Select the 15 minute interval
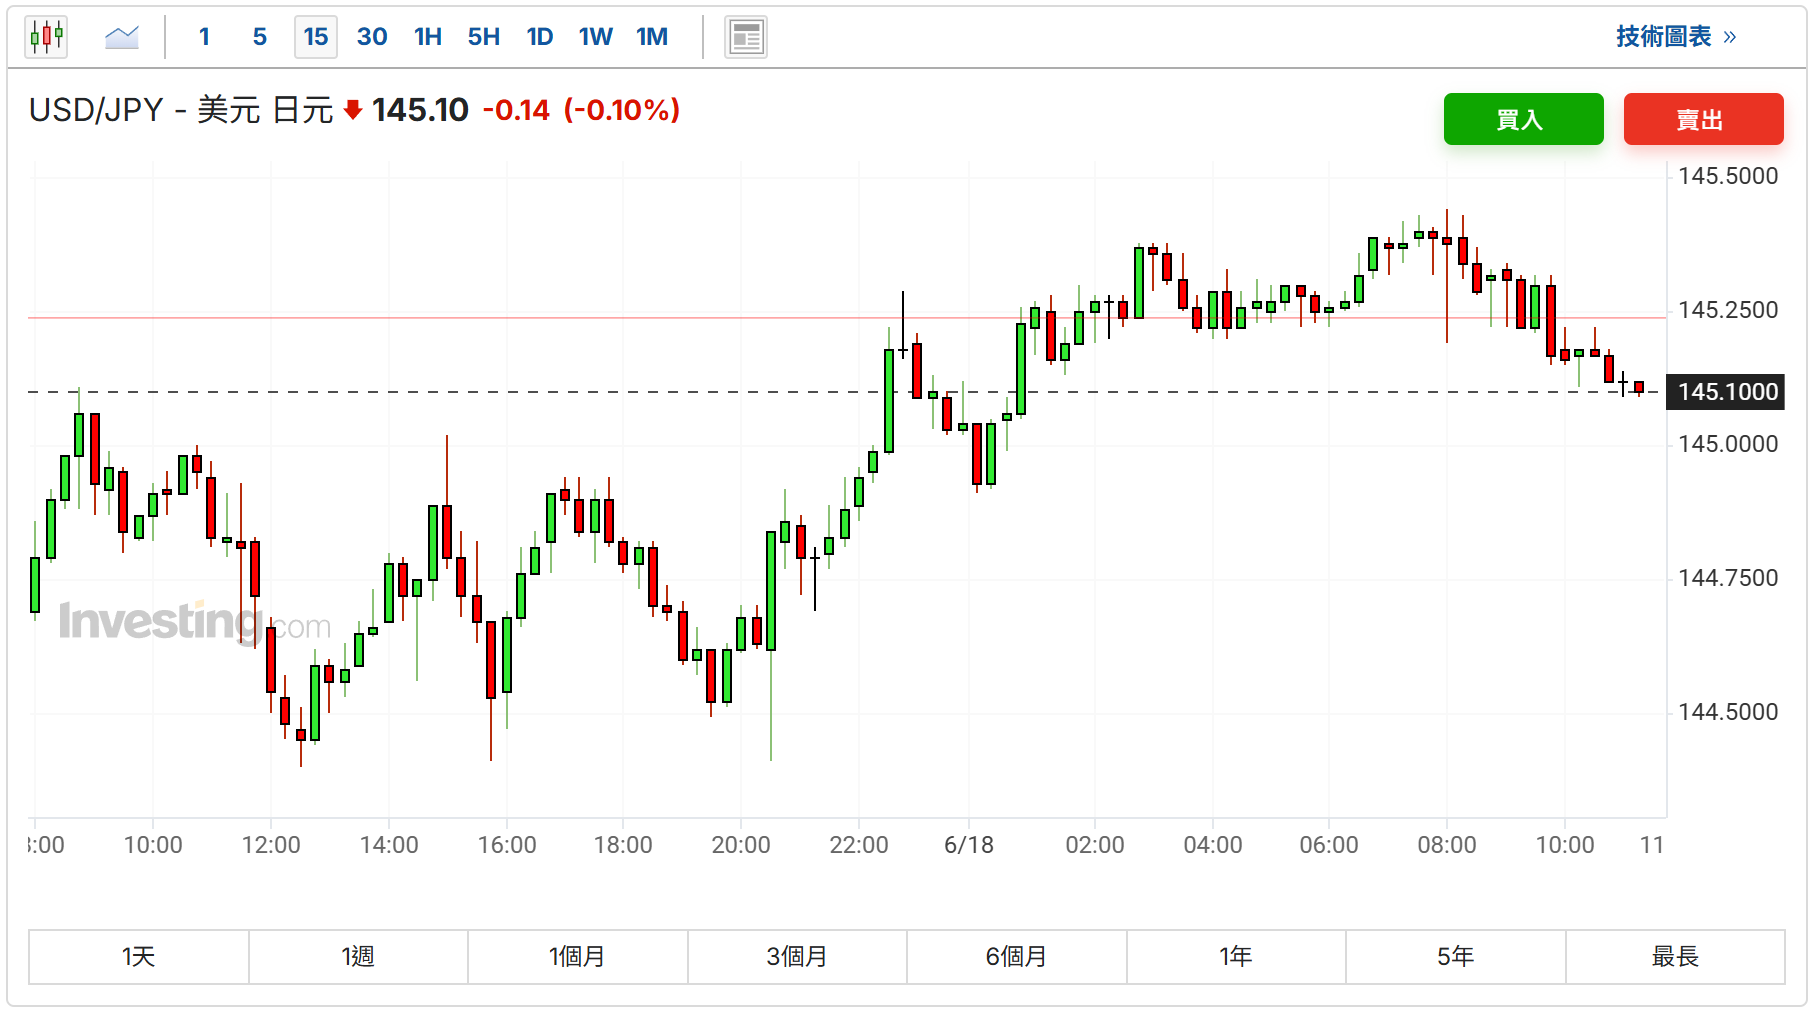The width and height of the screenshot is (1817, 1023). 316,37
